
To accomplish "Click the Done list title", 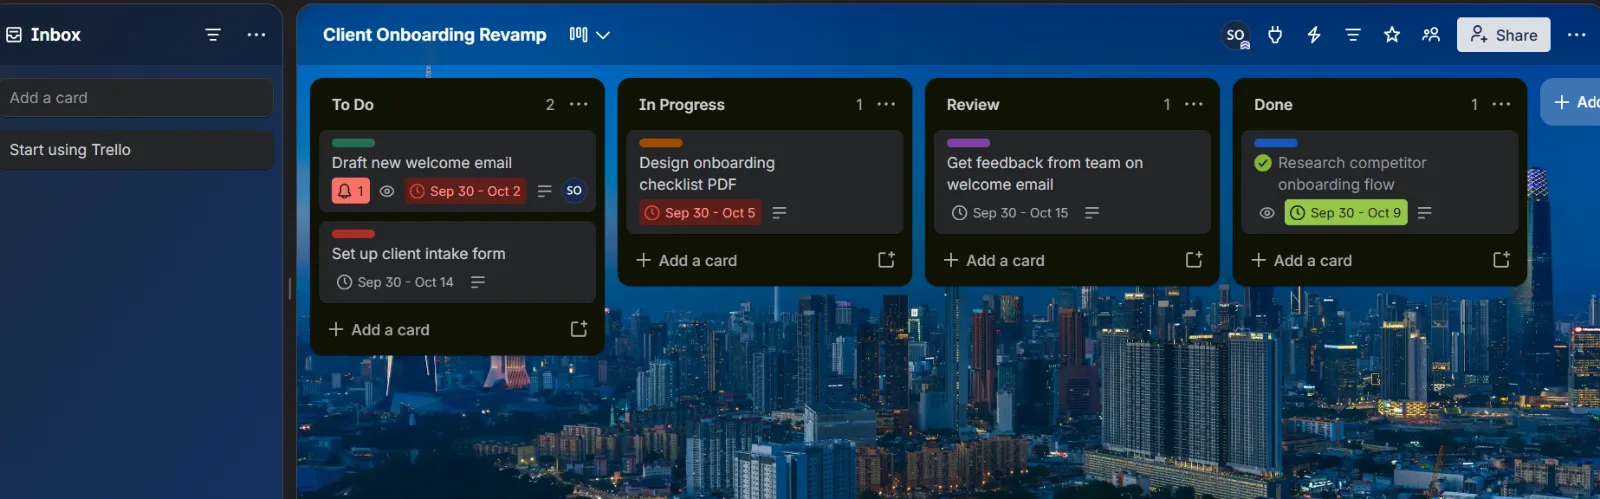I will (1273, 105).
